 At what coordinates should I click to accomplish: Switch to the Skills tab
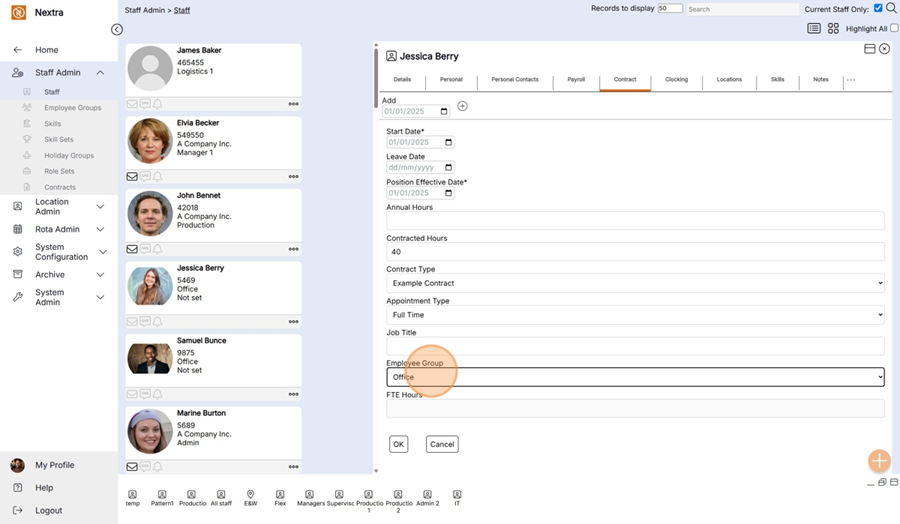777,80
